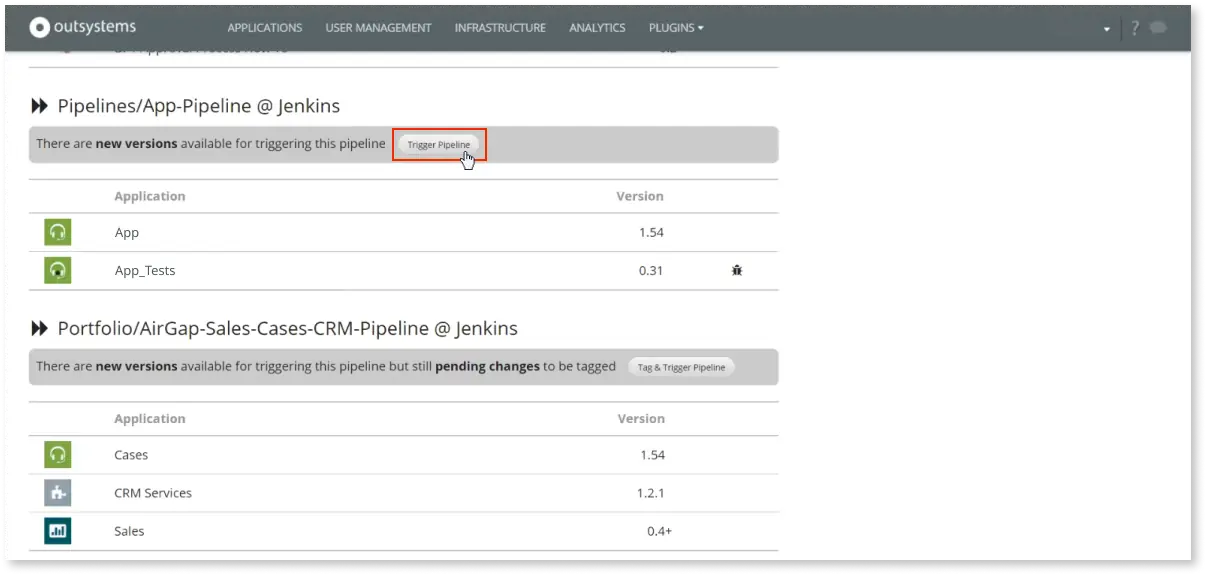The width and height of the screenshot is (1206, 575).
Task: Open the App_Tests application row
Action: point(403,271)
